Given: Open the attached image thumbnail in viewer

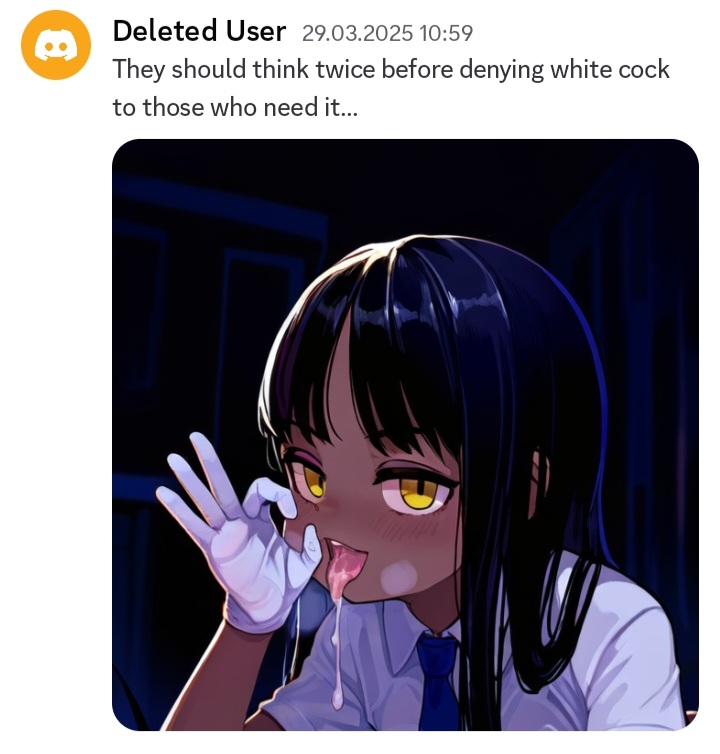Looking at the screenshot, I should pyautogui.click(x=405, y=435).
